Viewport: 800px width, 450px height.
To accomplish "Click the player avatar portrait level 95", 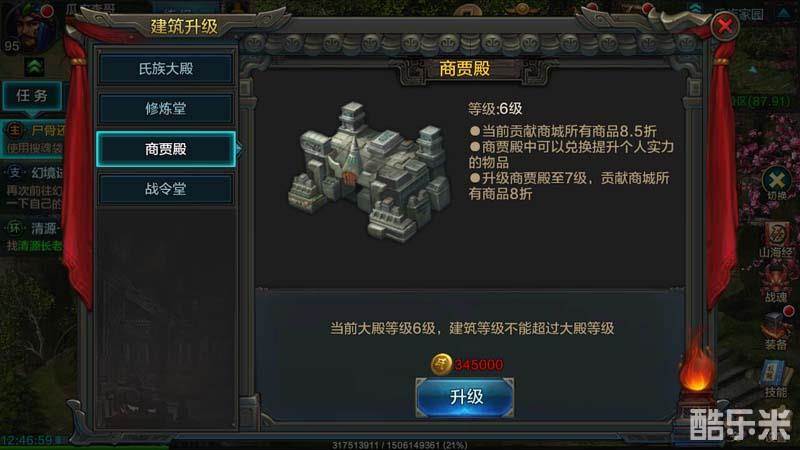I will tap(28, 27).
